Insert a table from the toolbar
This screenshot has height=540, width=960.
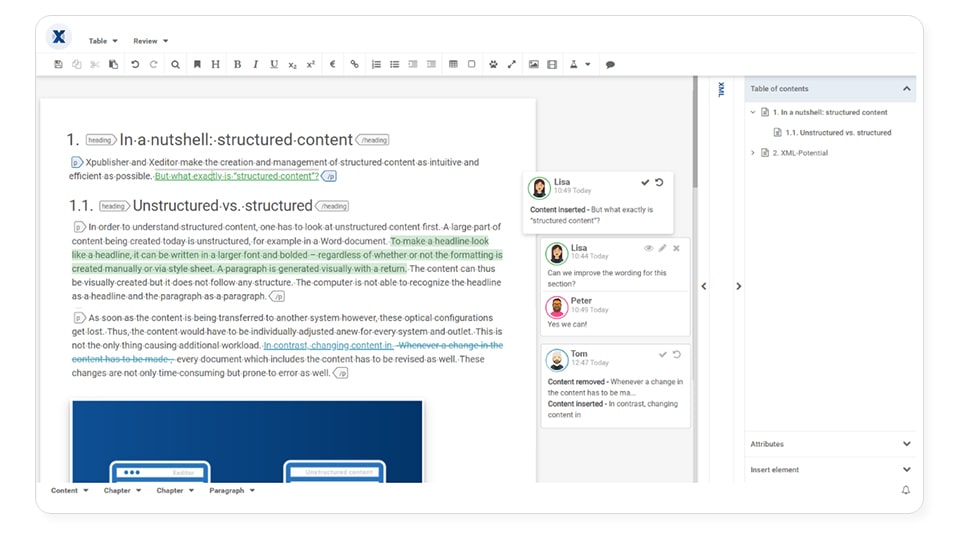tap(453, 65)
